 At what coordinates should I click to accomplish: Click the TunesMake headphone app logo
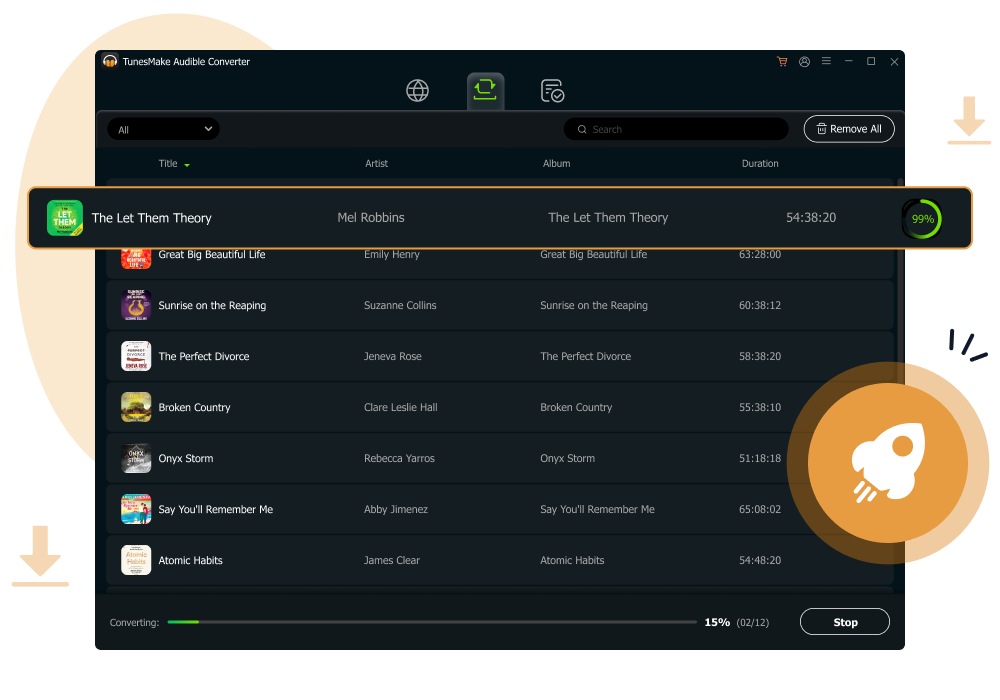(x=110, y=61)
